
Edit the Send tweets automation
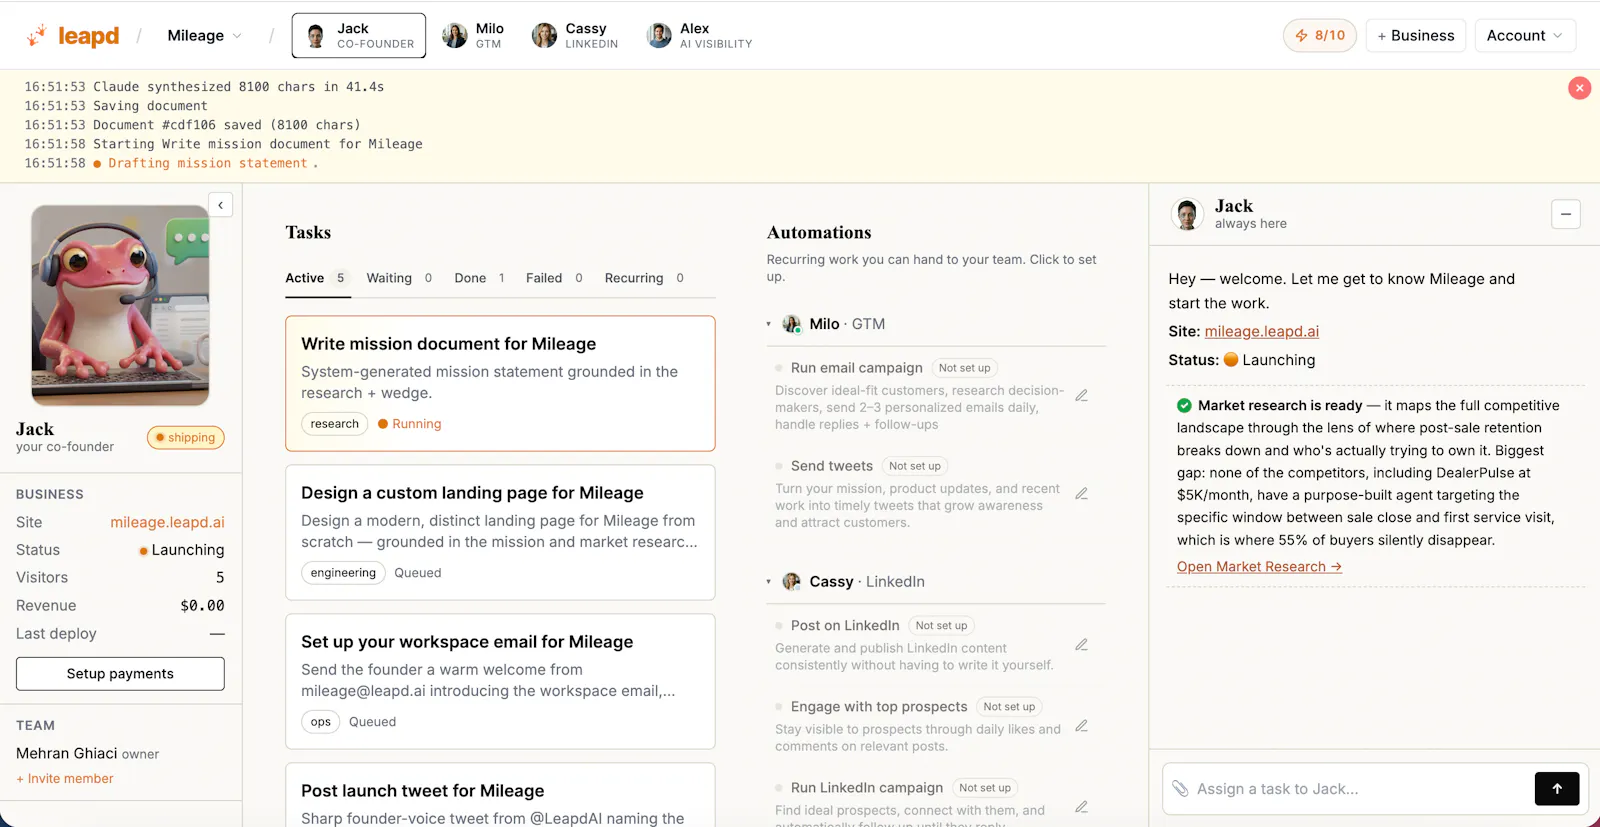1081,494
